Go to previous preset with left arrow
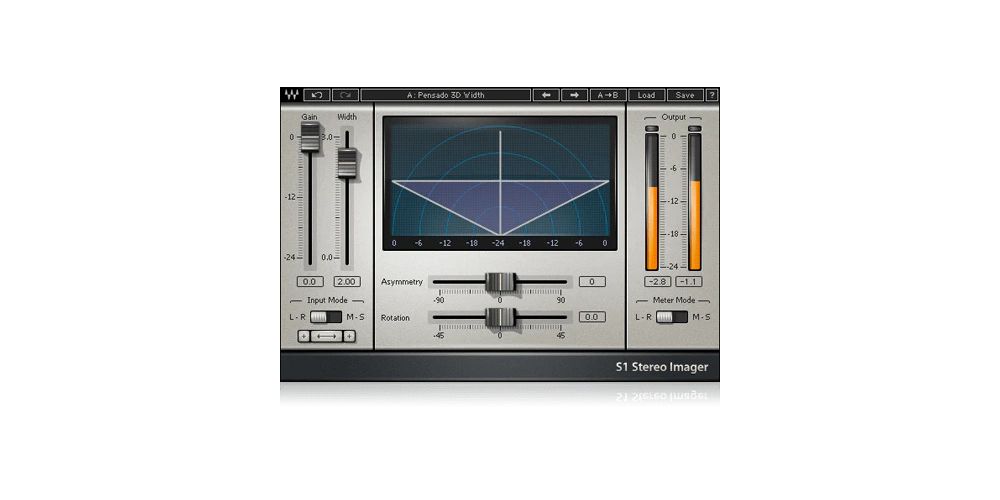 [x=546, y=95]
